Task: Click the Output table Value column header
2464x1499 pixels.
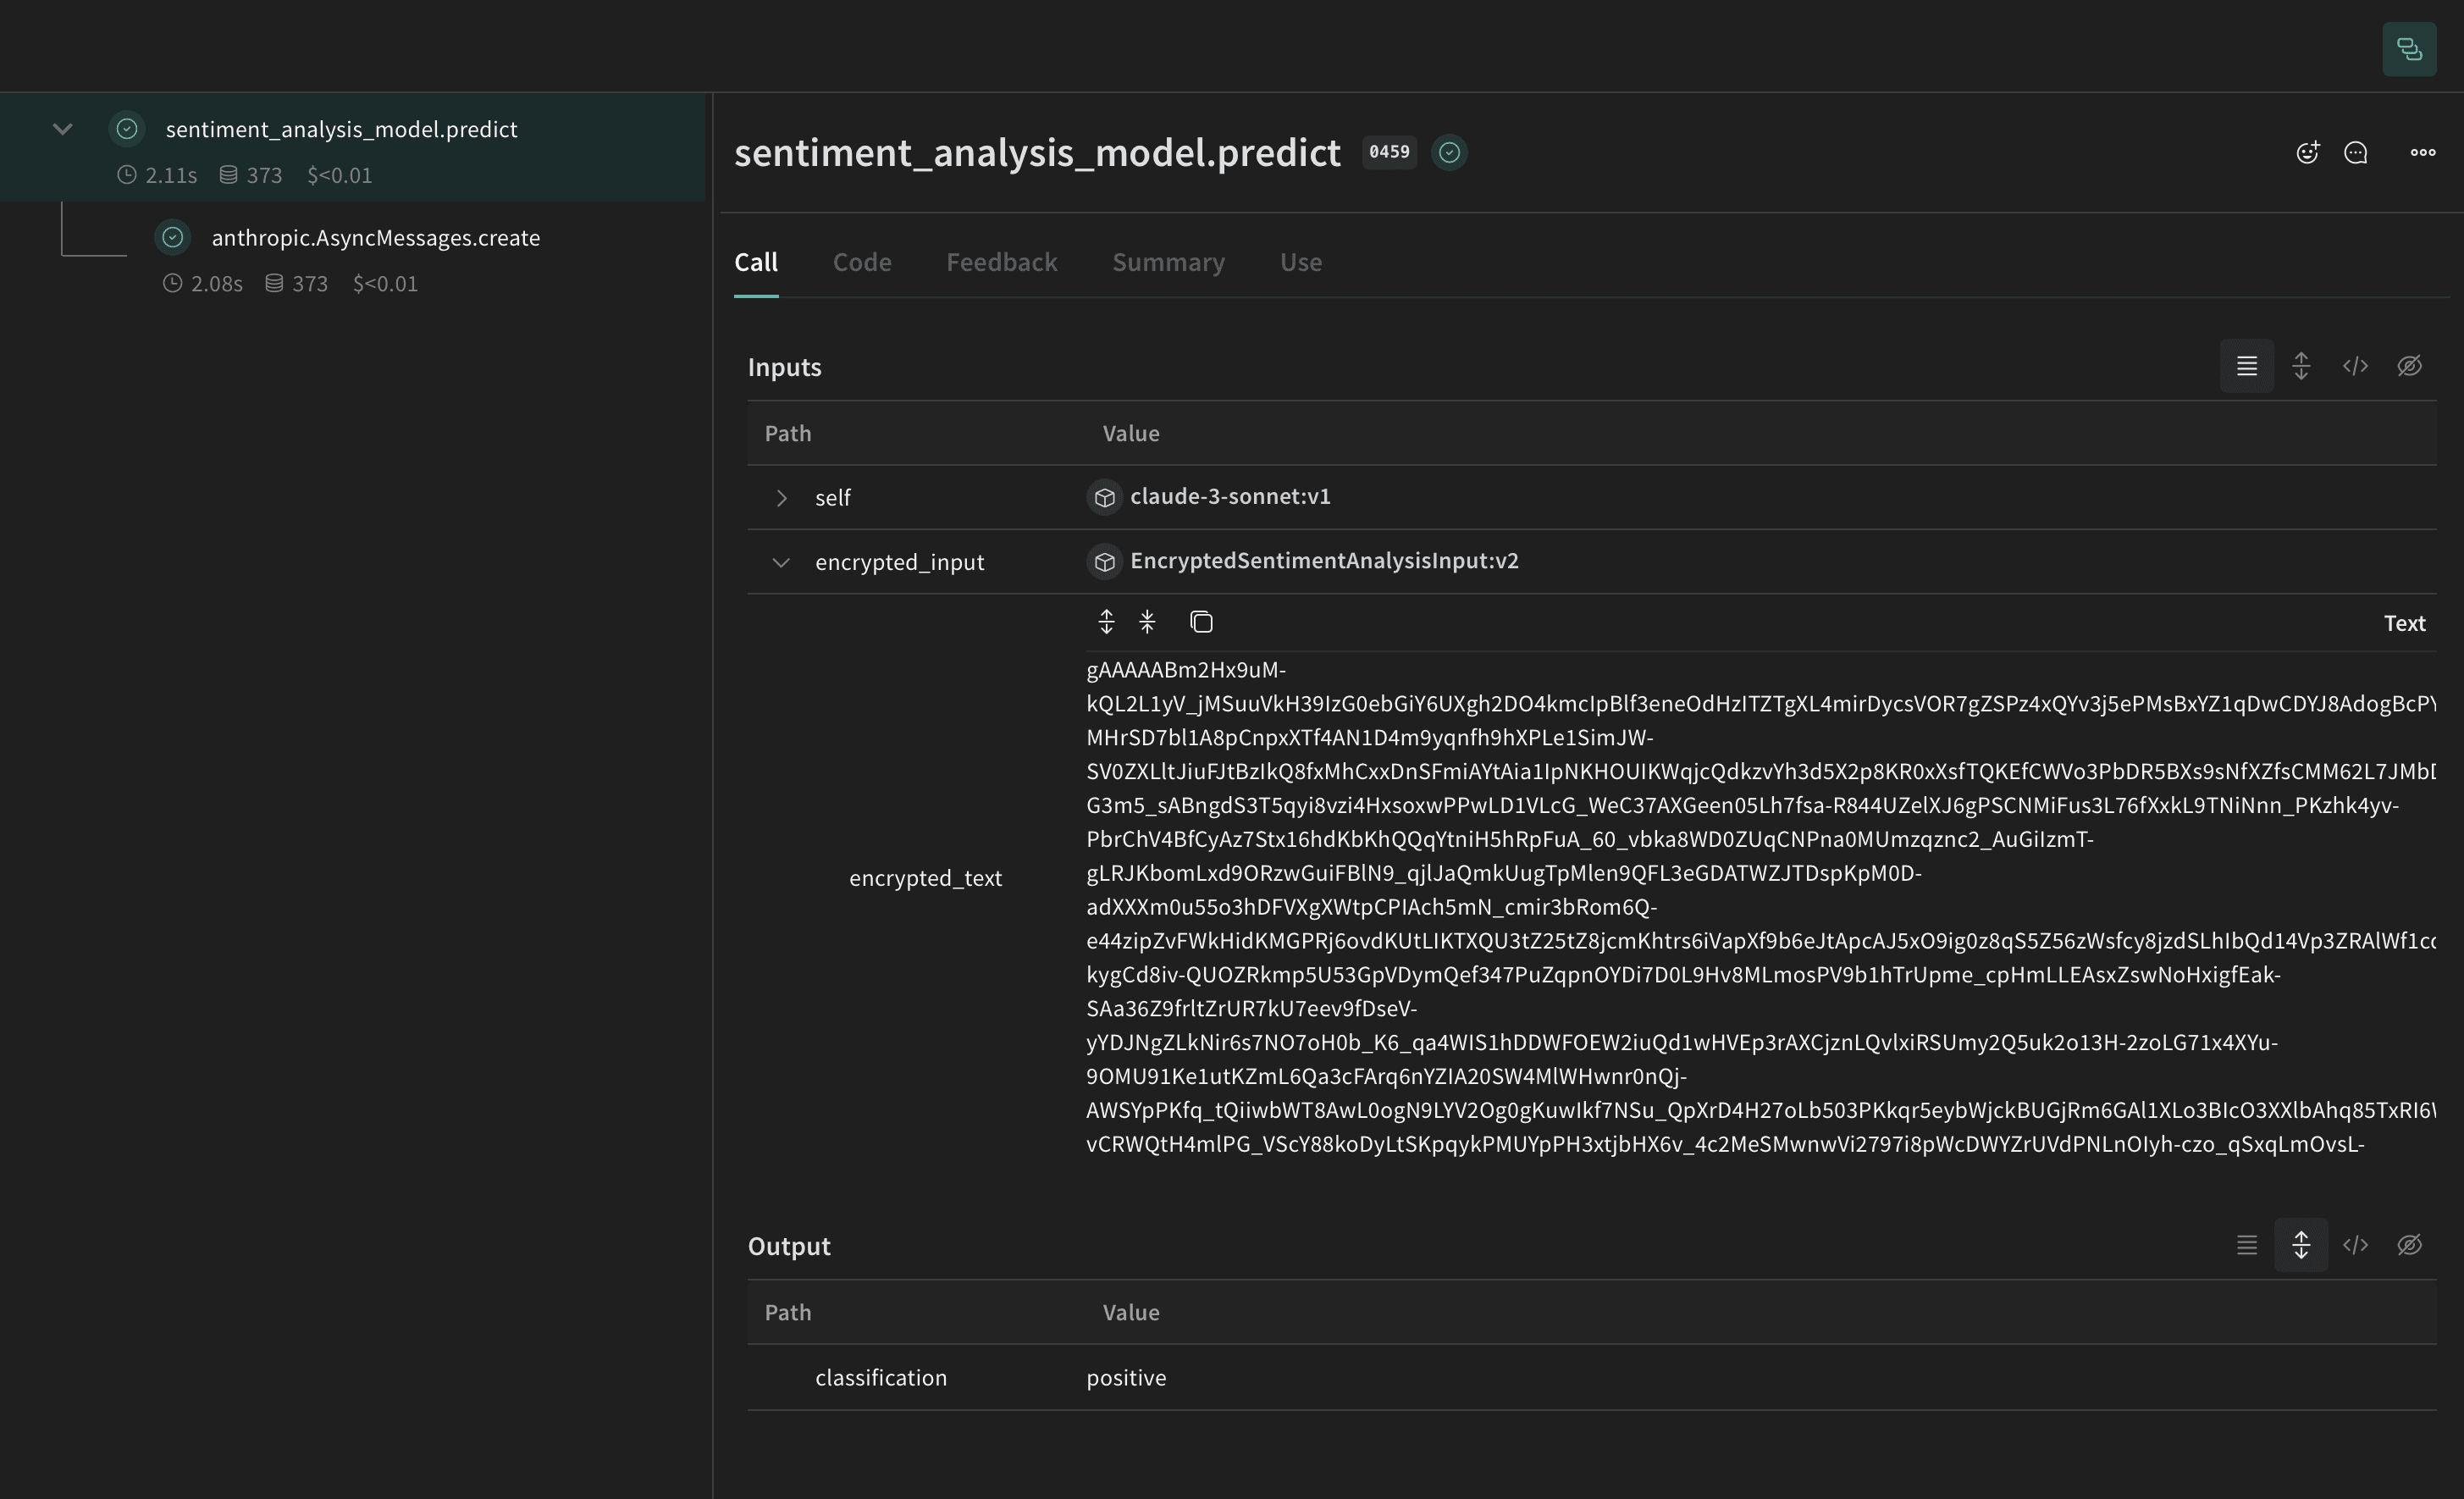Action: 1131,1313
